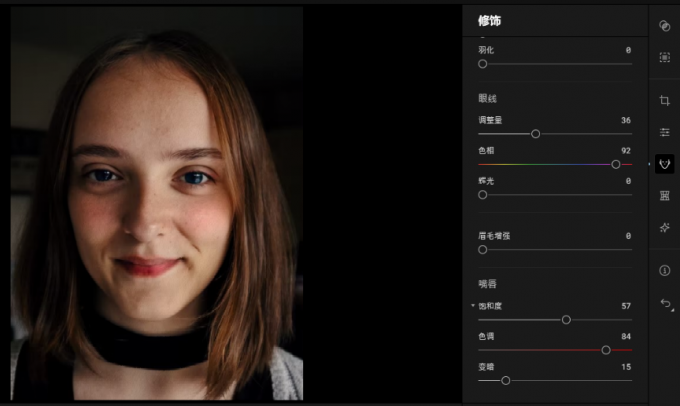This screenshot has width=680, height=406.
Task: Click the portrait photo in the canvas
Action: (157, 203)
